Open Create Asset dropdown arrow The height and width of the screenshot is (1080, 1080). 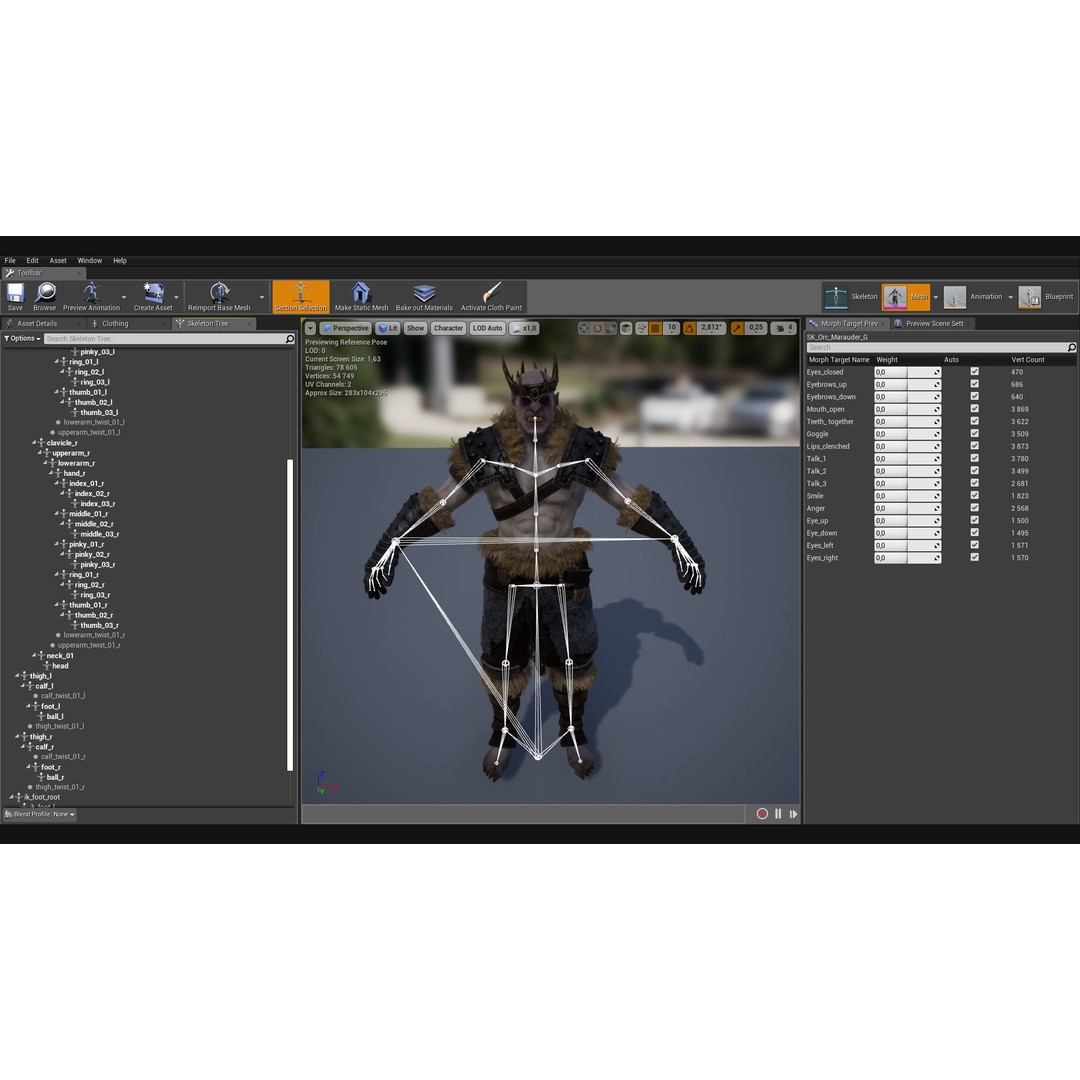click(176, 298)
